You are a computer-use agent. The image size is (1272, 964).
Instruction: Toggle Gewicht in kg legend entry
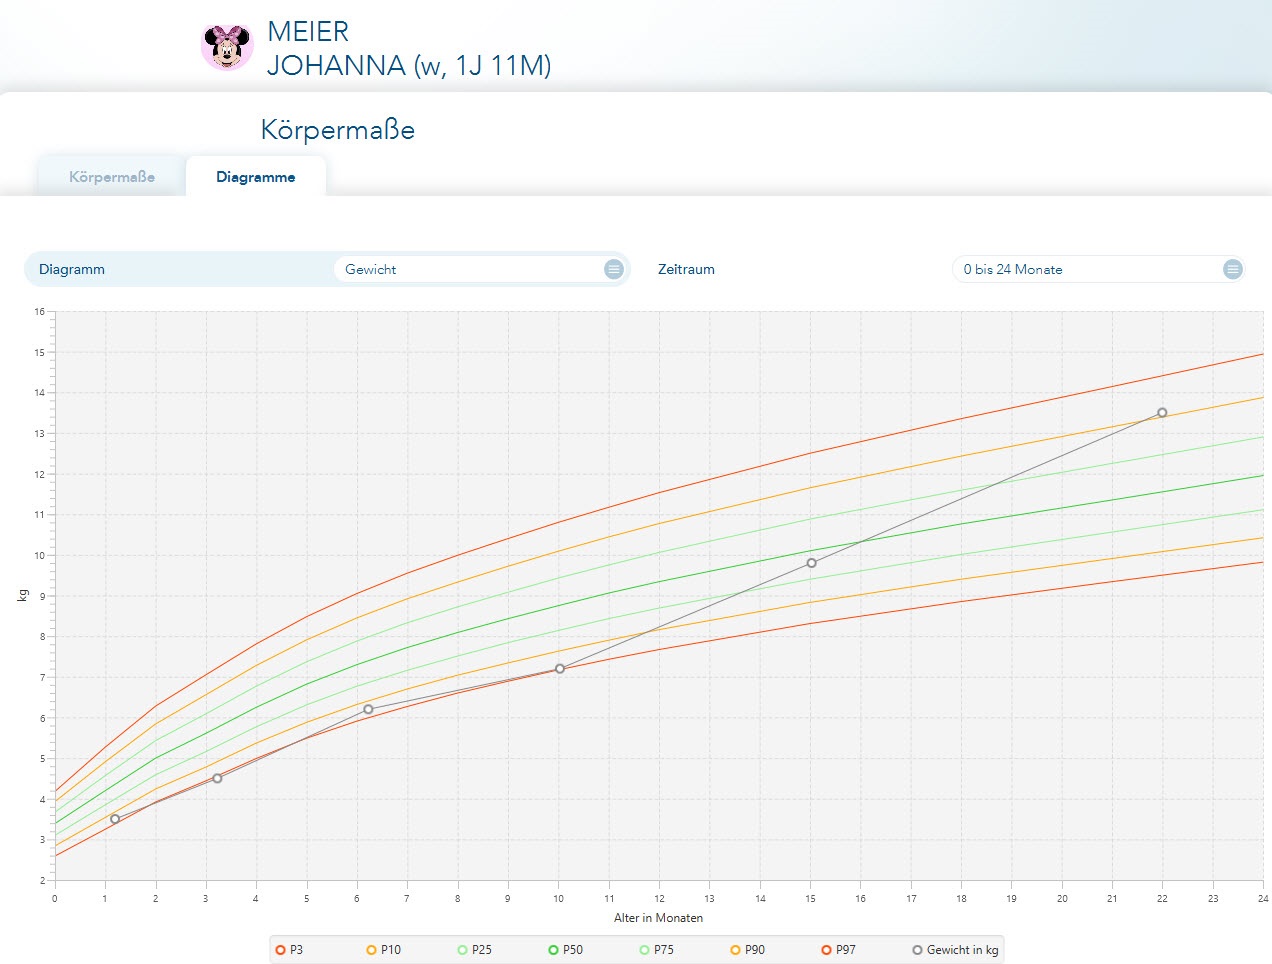coord(955,950)
